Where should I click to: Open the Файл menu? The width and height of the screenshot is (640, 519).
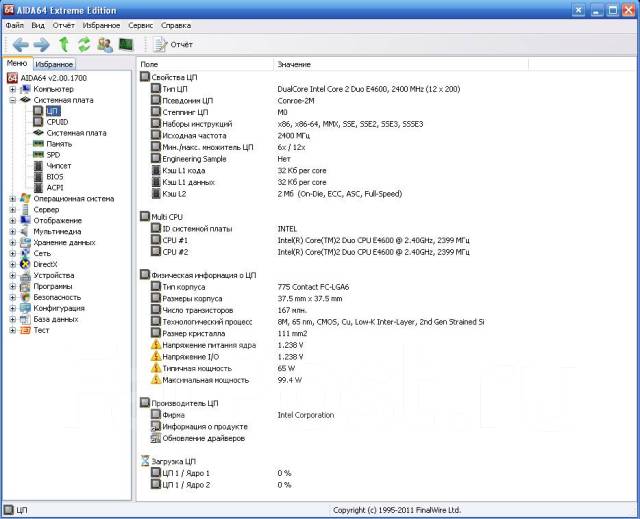pos(15,24)
